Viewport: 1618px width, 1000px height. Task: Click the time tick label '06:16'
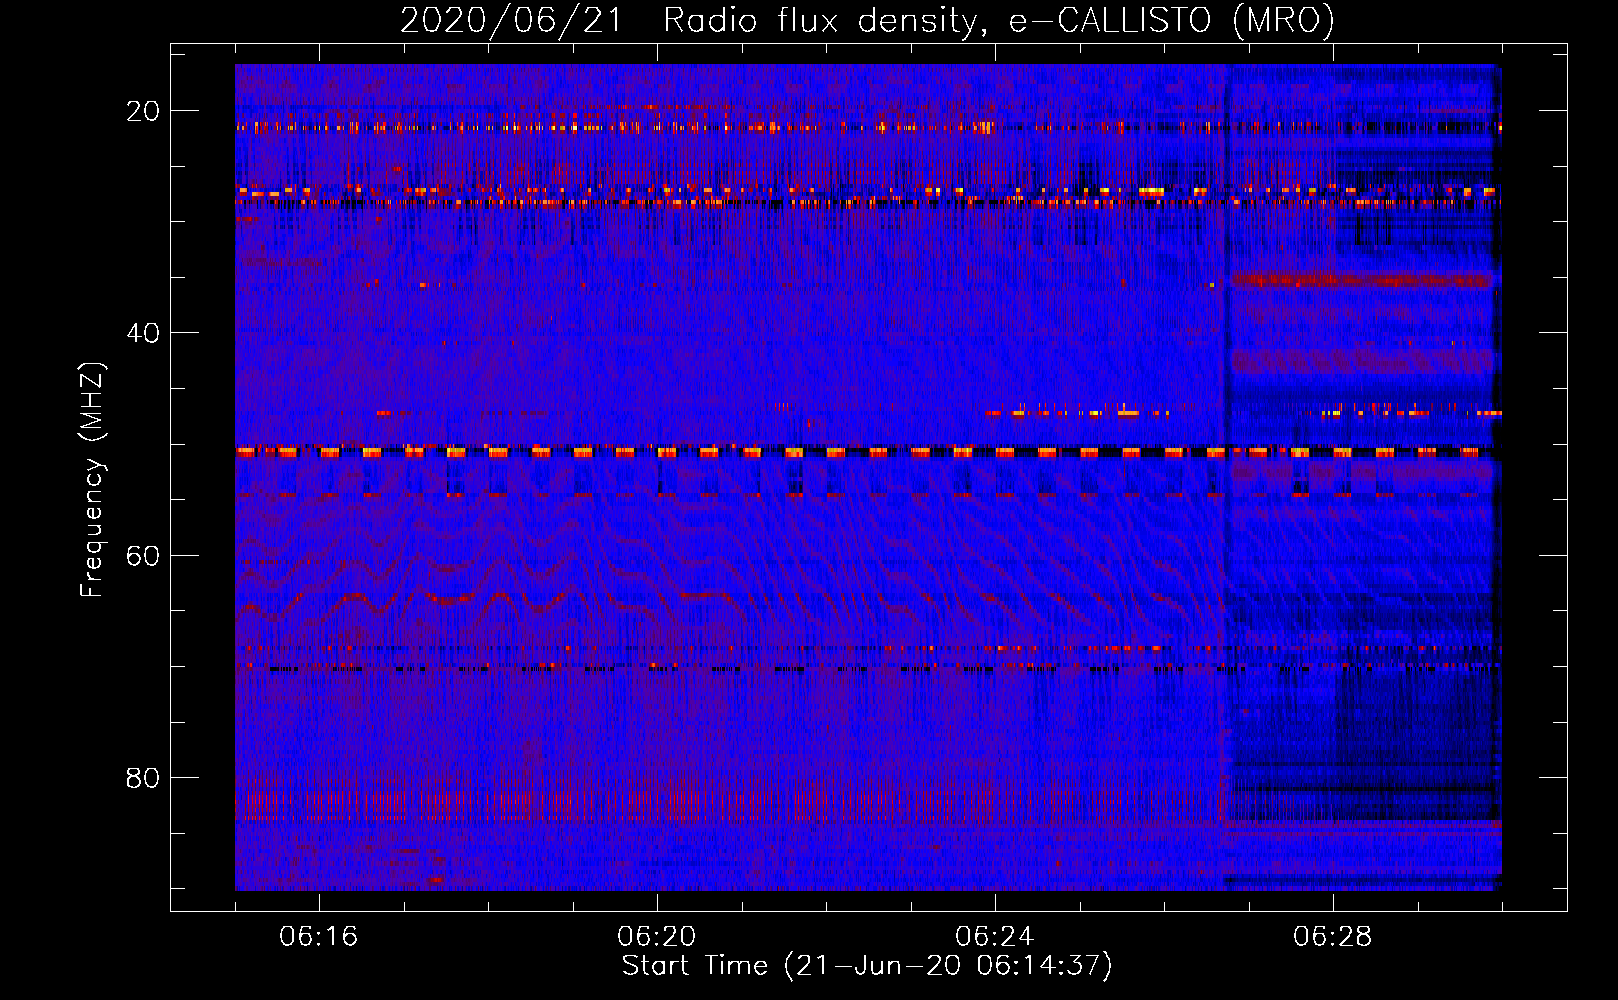pyautogui.click(x=319, y=937)
